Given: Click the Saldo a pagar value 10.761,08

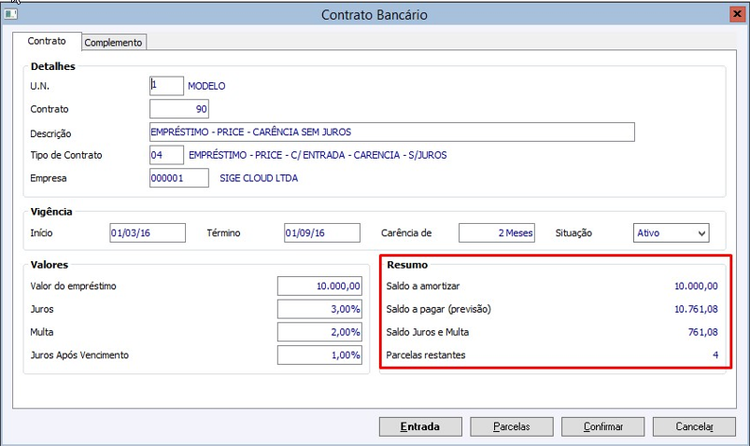Looking at the screenshot, I should [x=696, y=309].
